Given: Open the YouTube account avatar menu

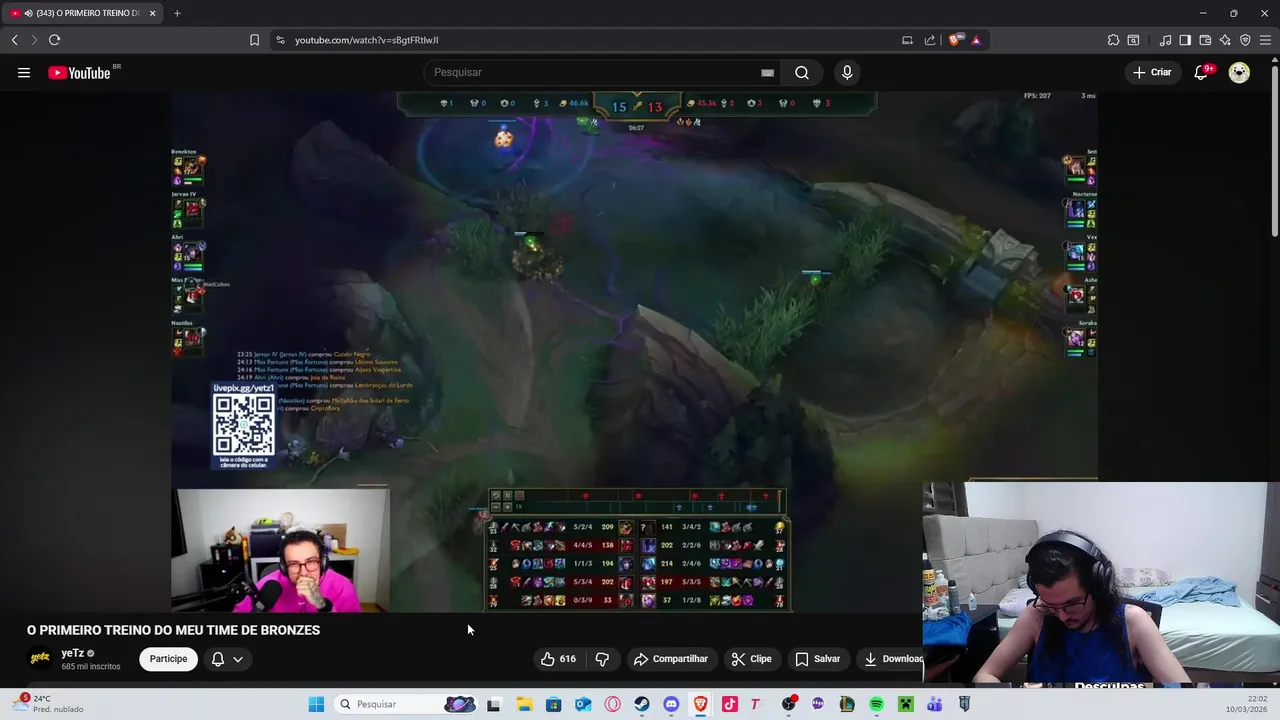Looking at the screenshot, I should pyautogui.click(x=1239, y=72).
